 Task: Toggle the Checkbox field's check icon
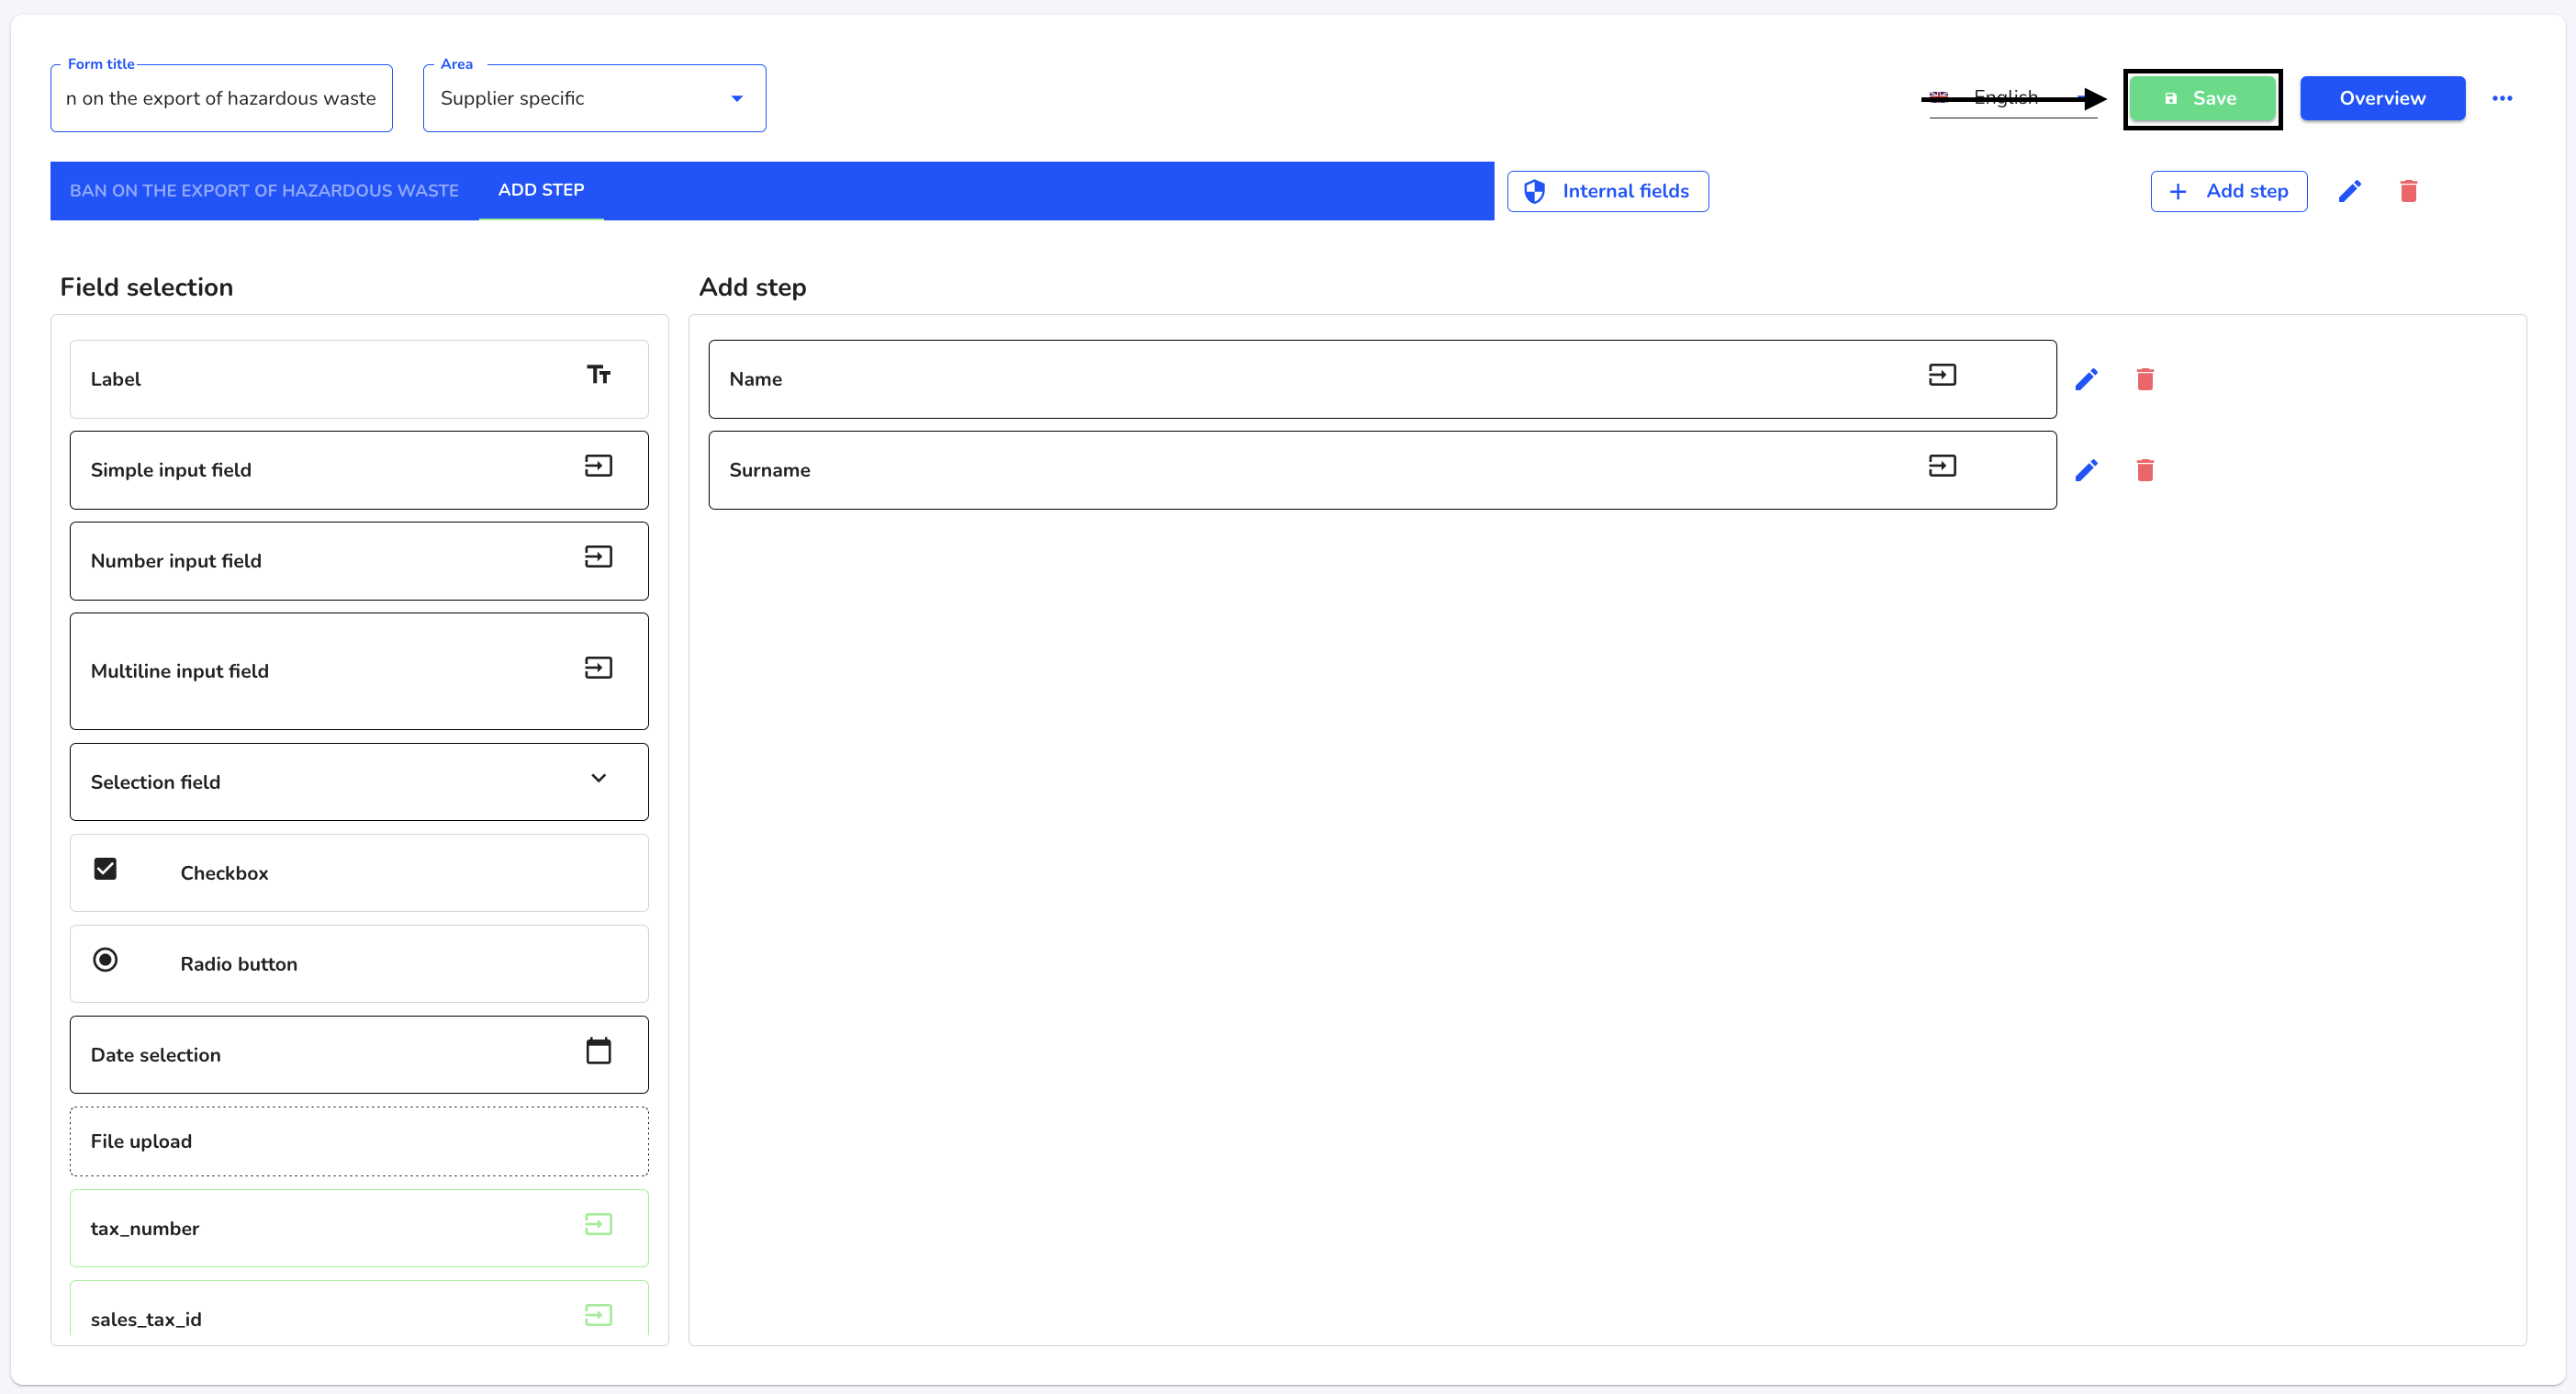pos(105,869)
